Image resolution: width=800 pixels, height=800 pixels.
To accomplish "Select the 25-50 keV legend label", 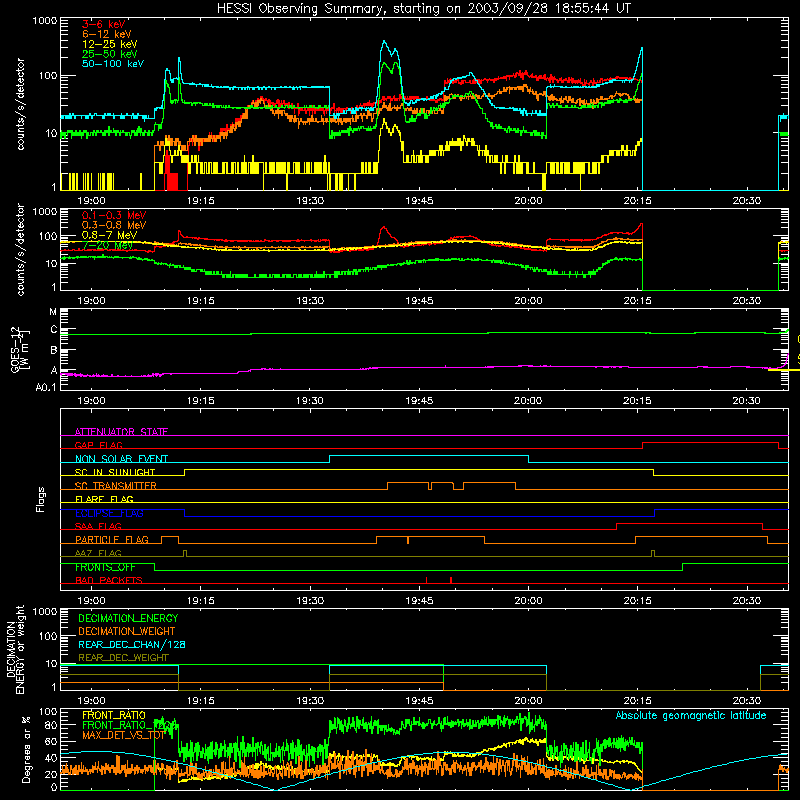I will point(110,54).
